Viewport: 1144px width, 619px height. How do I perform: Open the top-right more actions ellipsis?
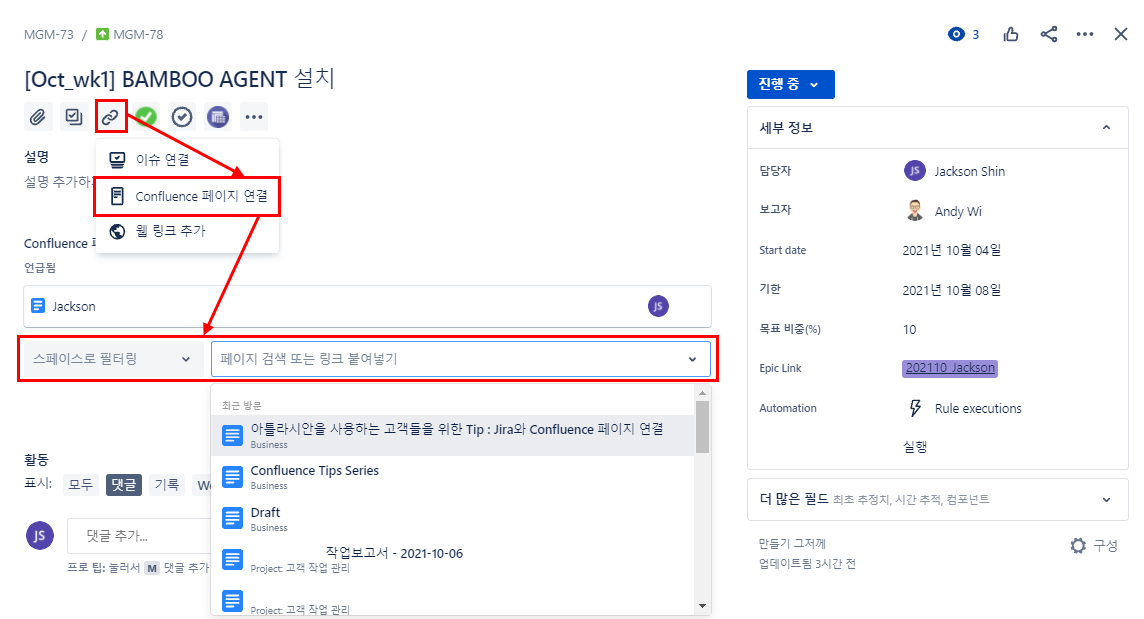pos(1085,34)
